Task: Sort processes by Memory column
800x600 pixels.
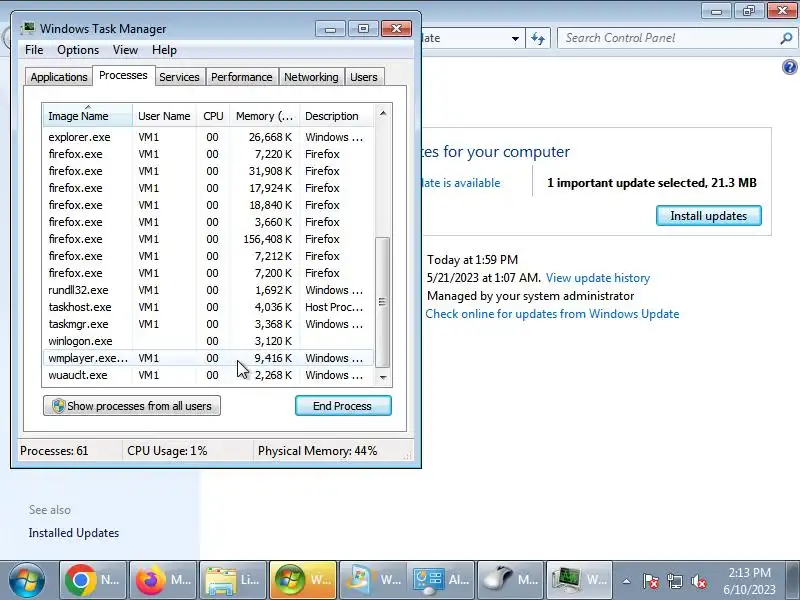Action: (x=264, y=116)
